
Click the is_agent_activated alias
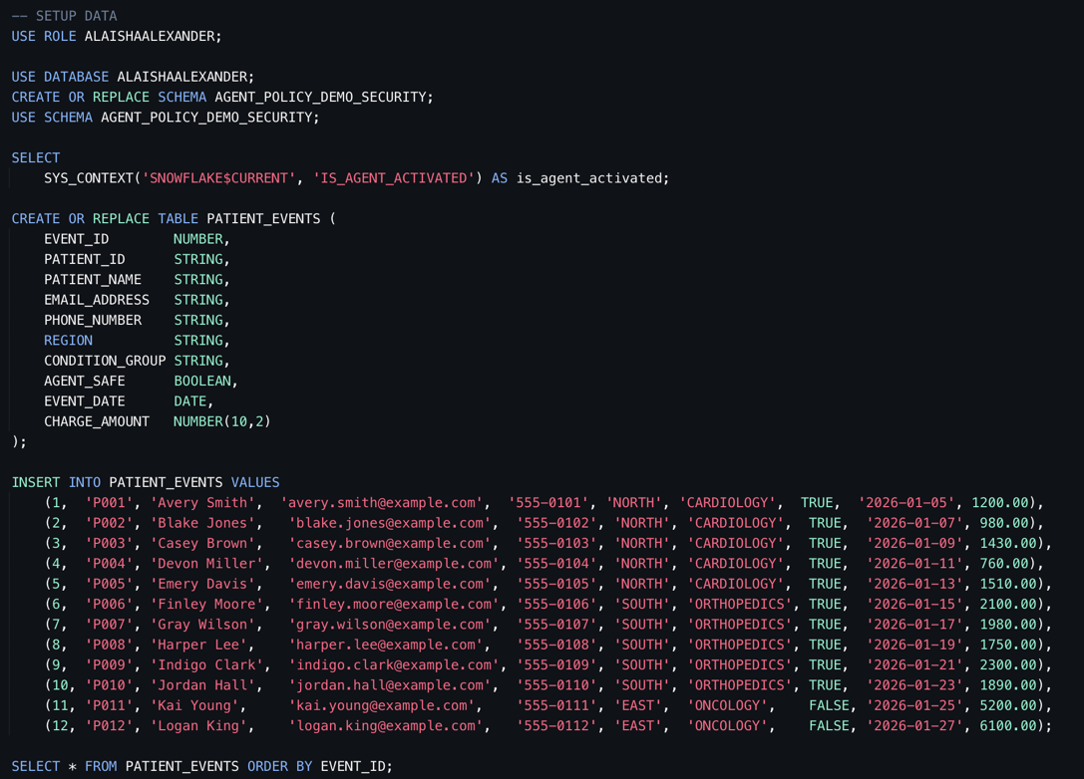tap(589, 178)
